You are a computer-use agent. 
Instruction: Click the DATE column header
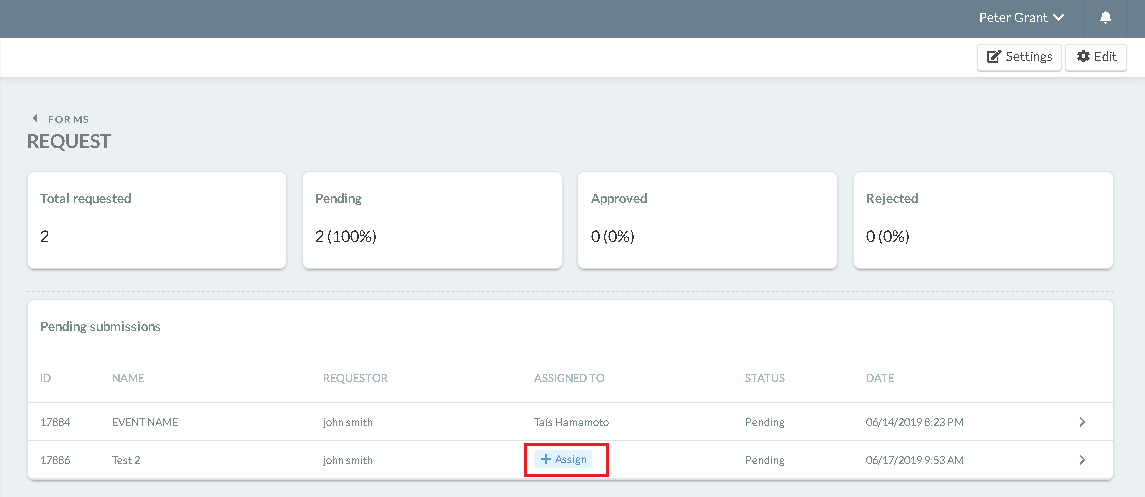tap(880, 378)
